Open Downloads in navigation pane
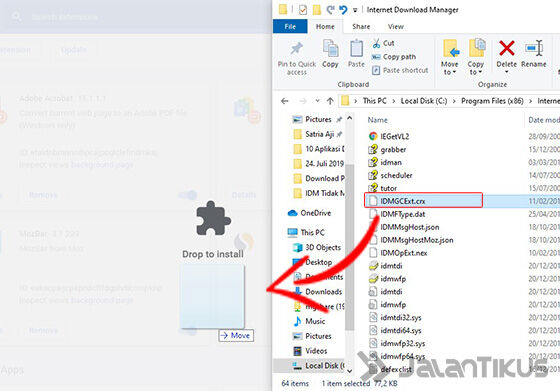Screen dimensions: 560x391 [318, 292]
